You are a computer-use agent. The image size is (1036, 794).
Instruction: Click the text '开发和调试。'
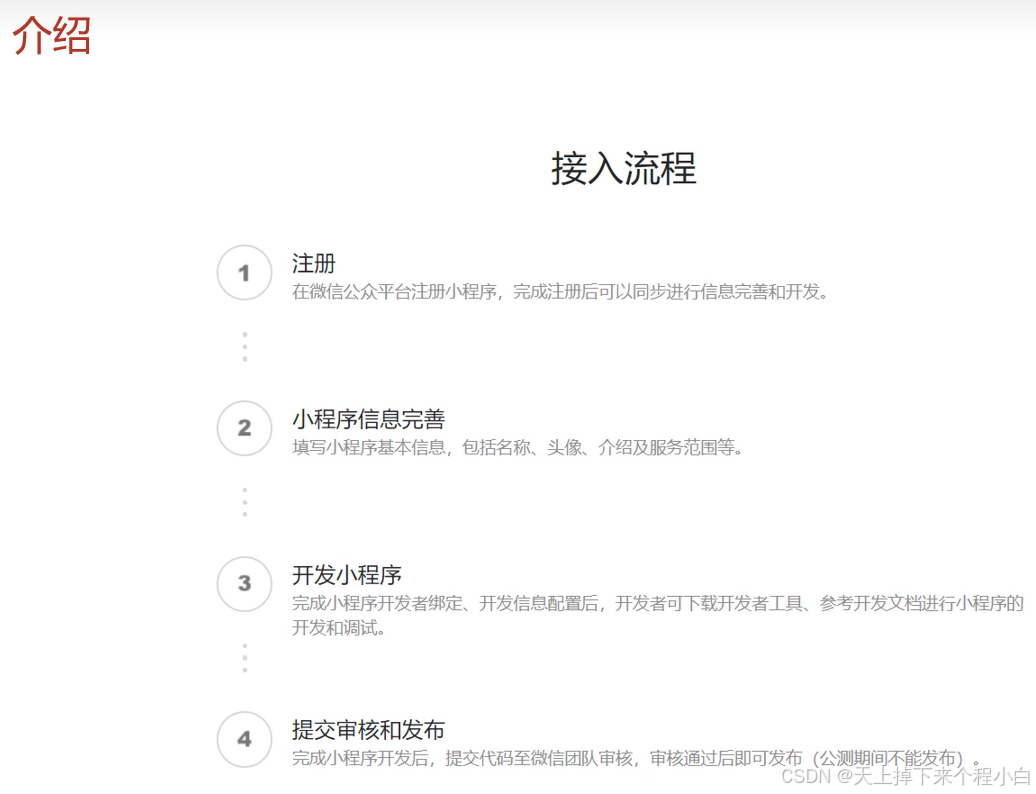339,628
